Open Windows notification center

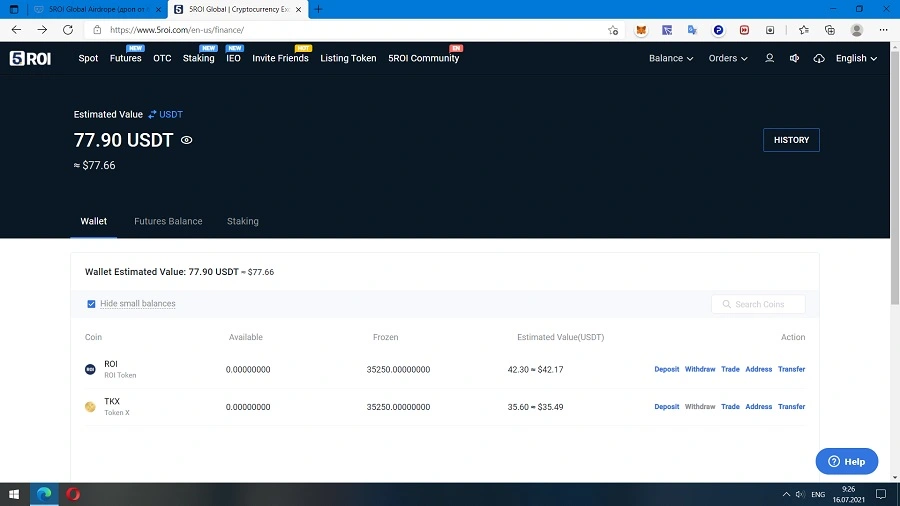(x=881, y=494)
